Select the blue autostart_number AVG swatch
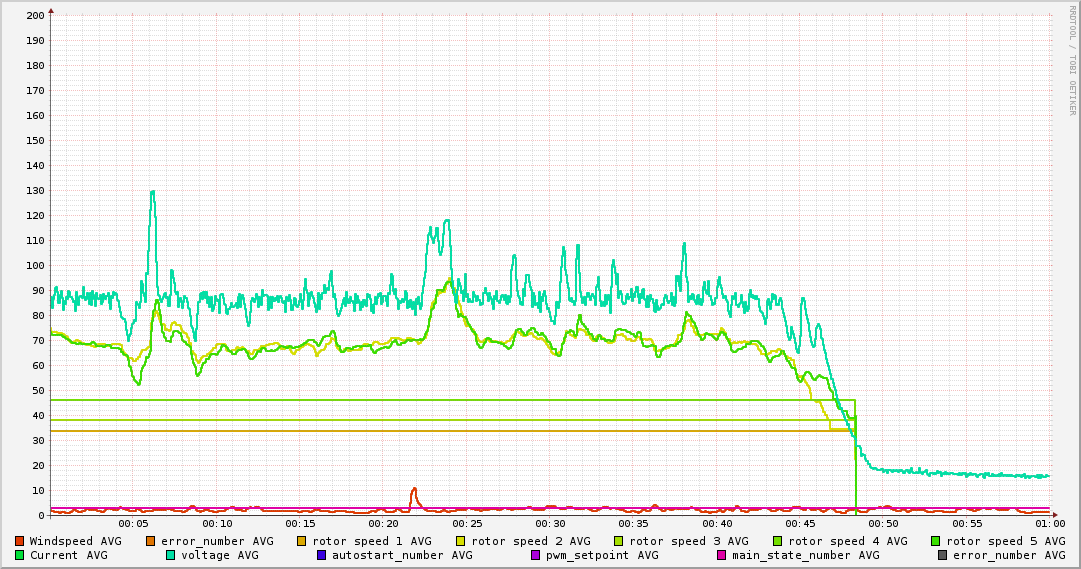Viewport: 1081px width, 569px height. click(322, 555)
